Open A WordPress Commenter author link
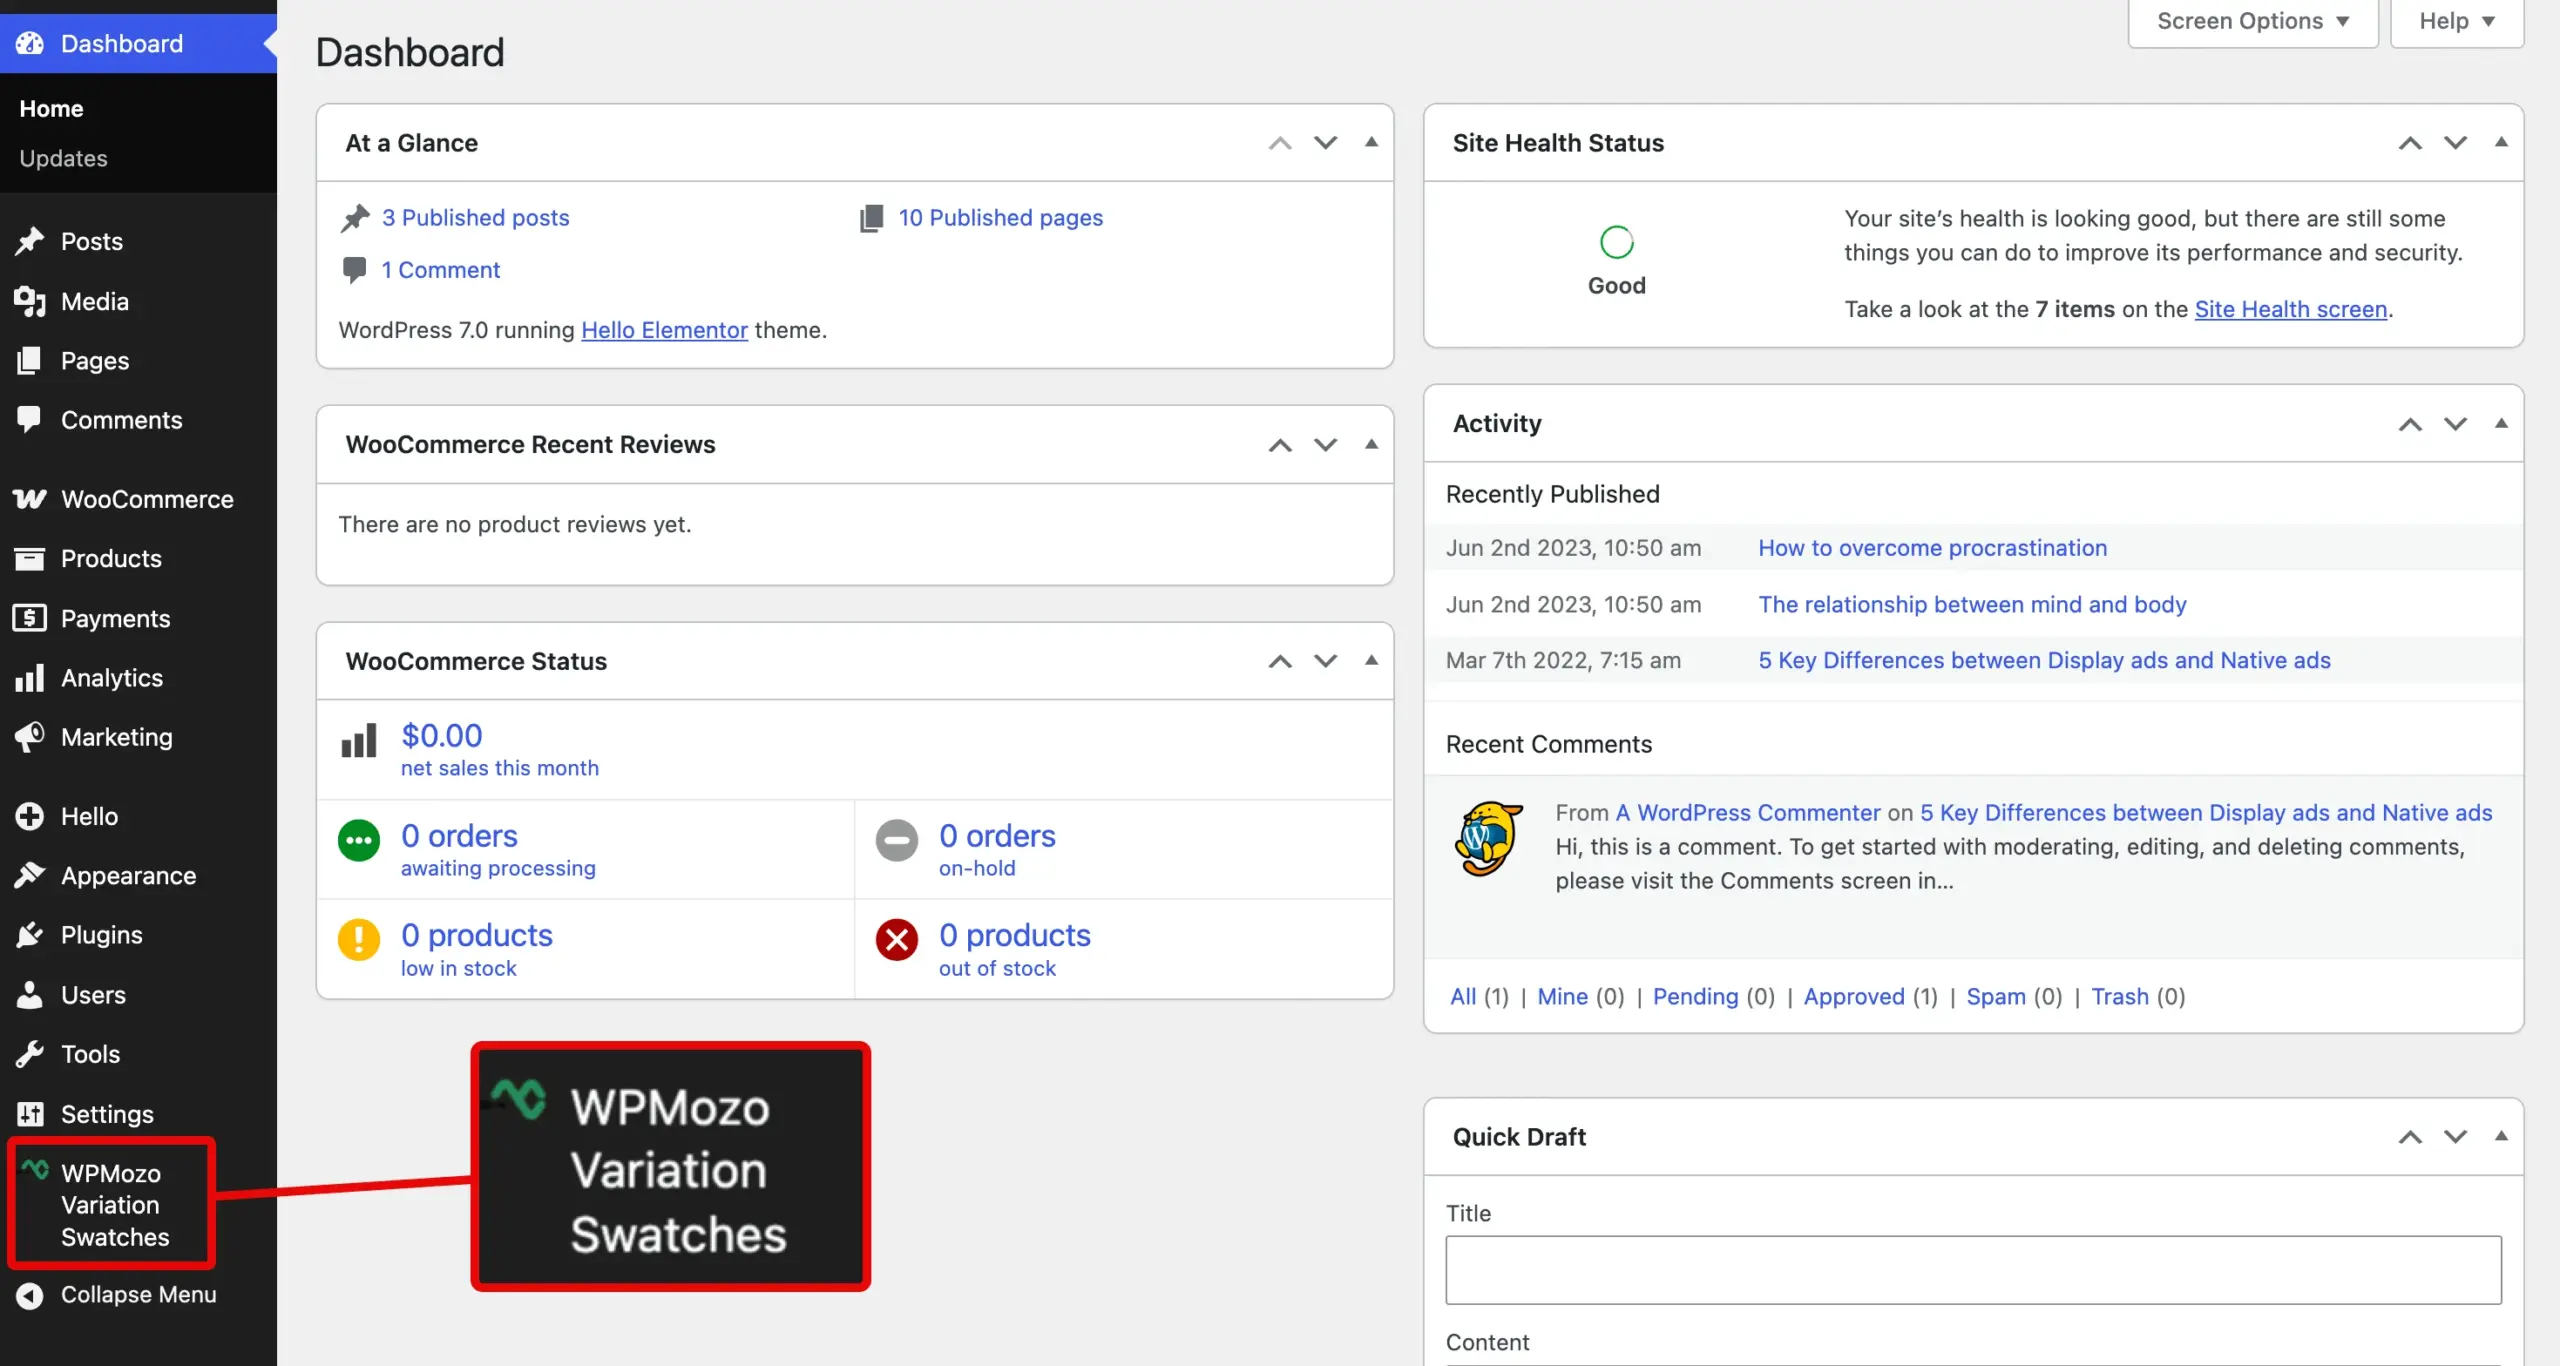The height and width of the screenshot is (1366, 2560). (1748, 813)
